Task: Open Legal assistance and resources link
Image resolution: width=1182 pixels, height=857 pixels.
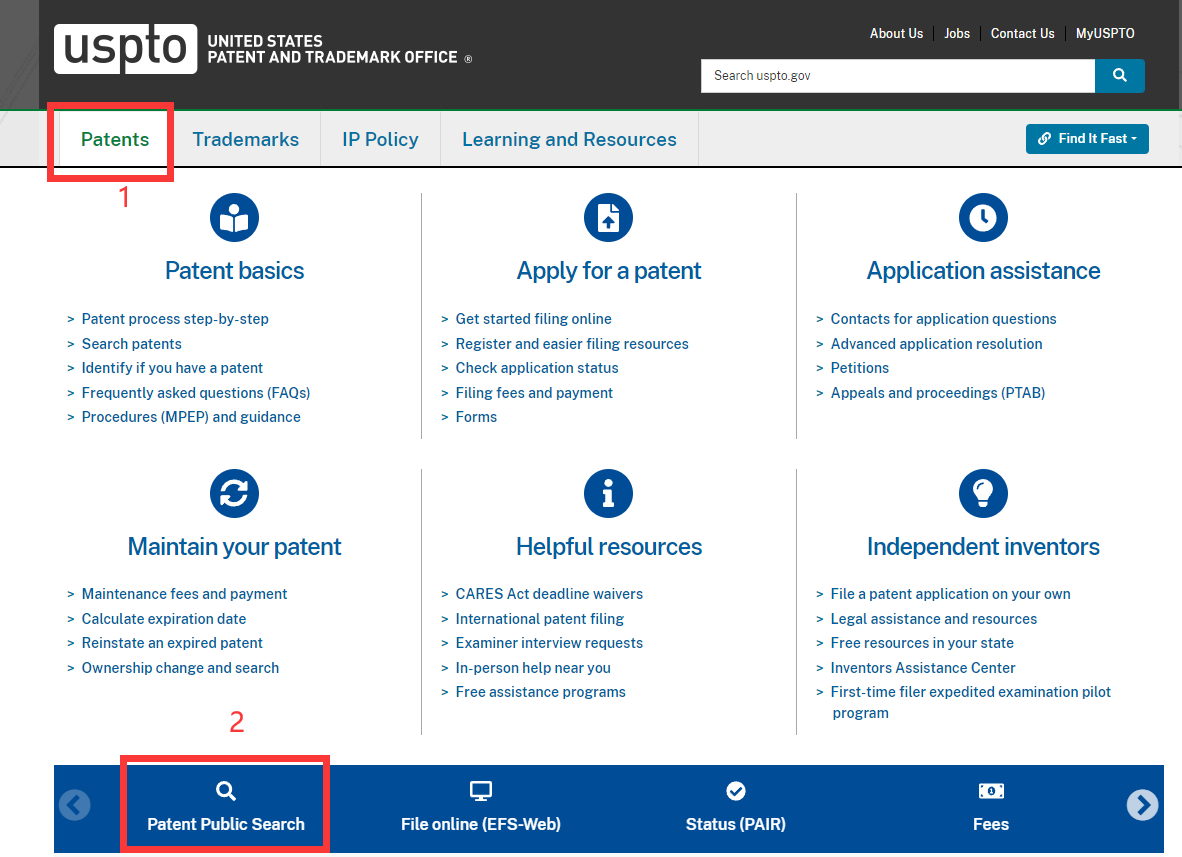Action: [934, 619]
